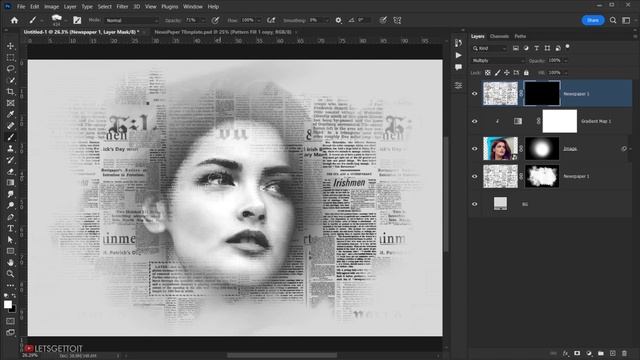Select the Eraser tool
Viewport: 640px width, 360px height.
(11, 171)
